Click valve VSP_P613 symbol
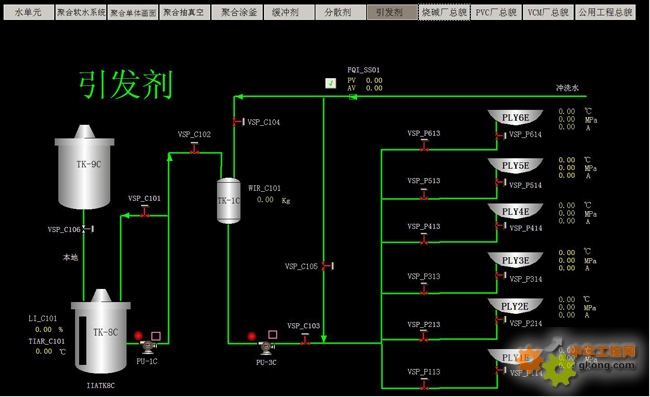 pyautogui.click(x=424, y=145)
